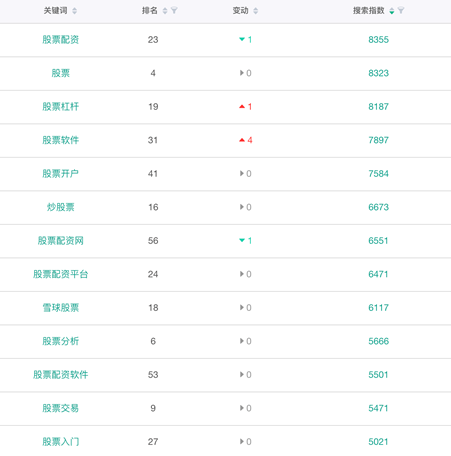Click search index 6673

[x=379, y=207]
